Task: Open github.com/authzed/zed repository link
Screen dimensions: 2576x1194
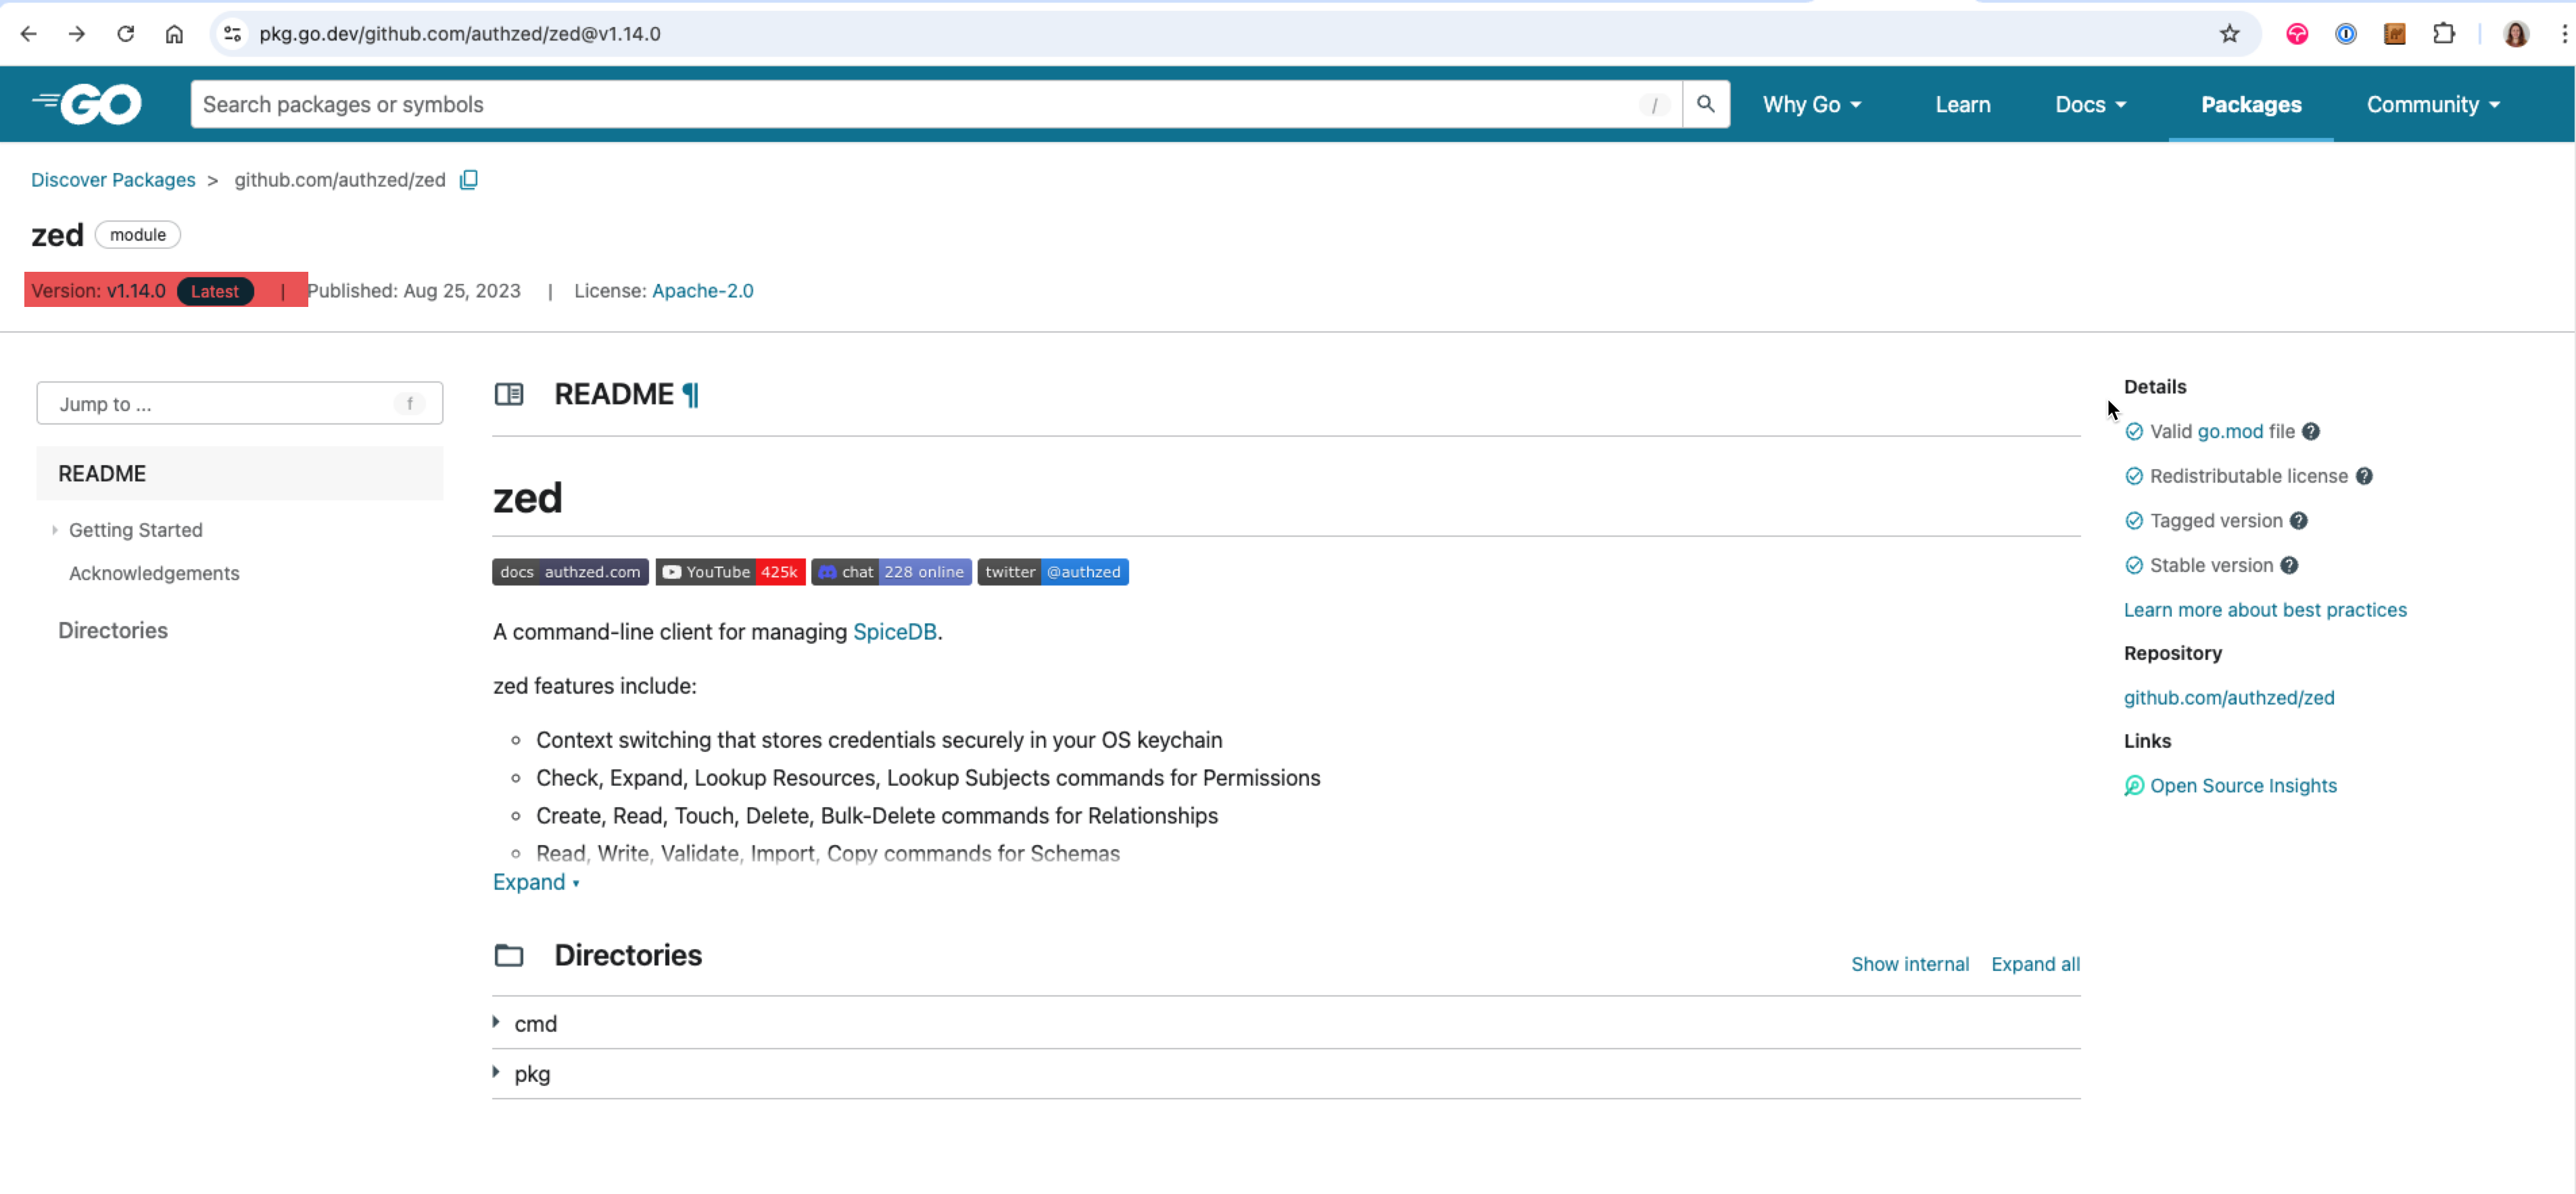Action: coord(2229,698)
